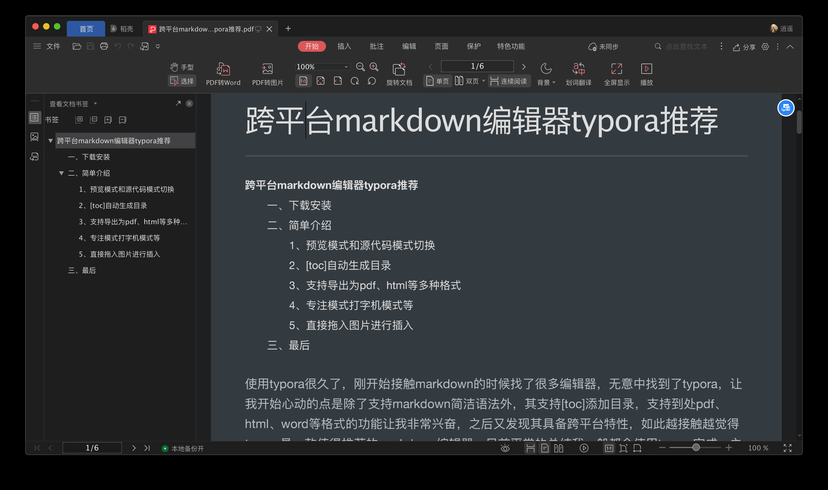Click the status bar fullscreen icon

tap(787, 448)
